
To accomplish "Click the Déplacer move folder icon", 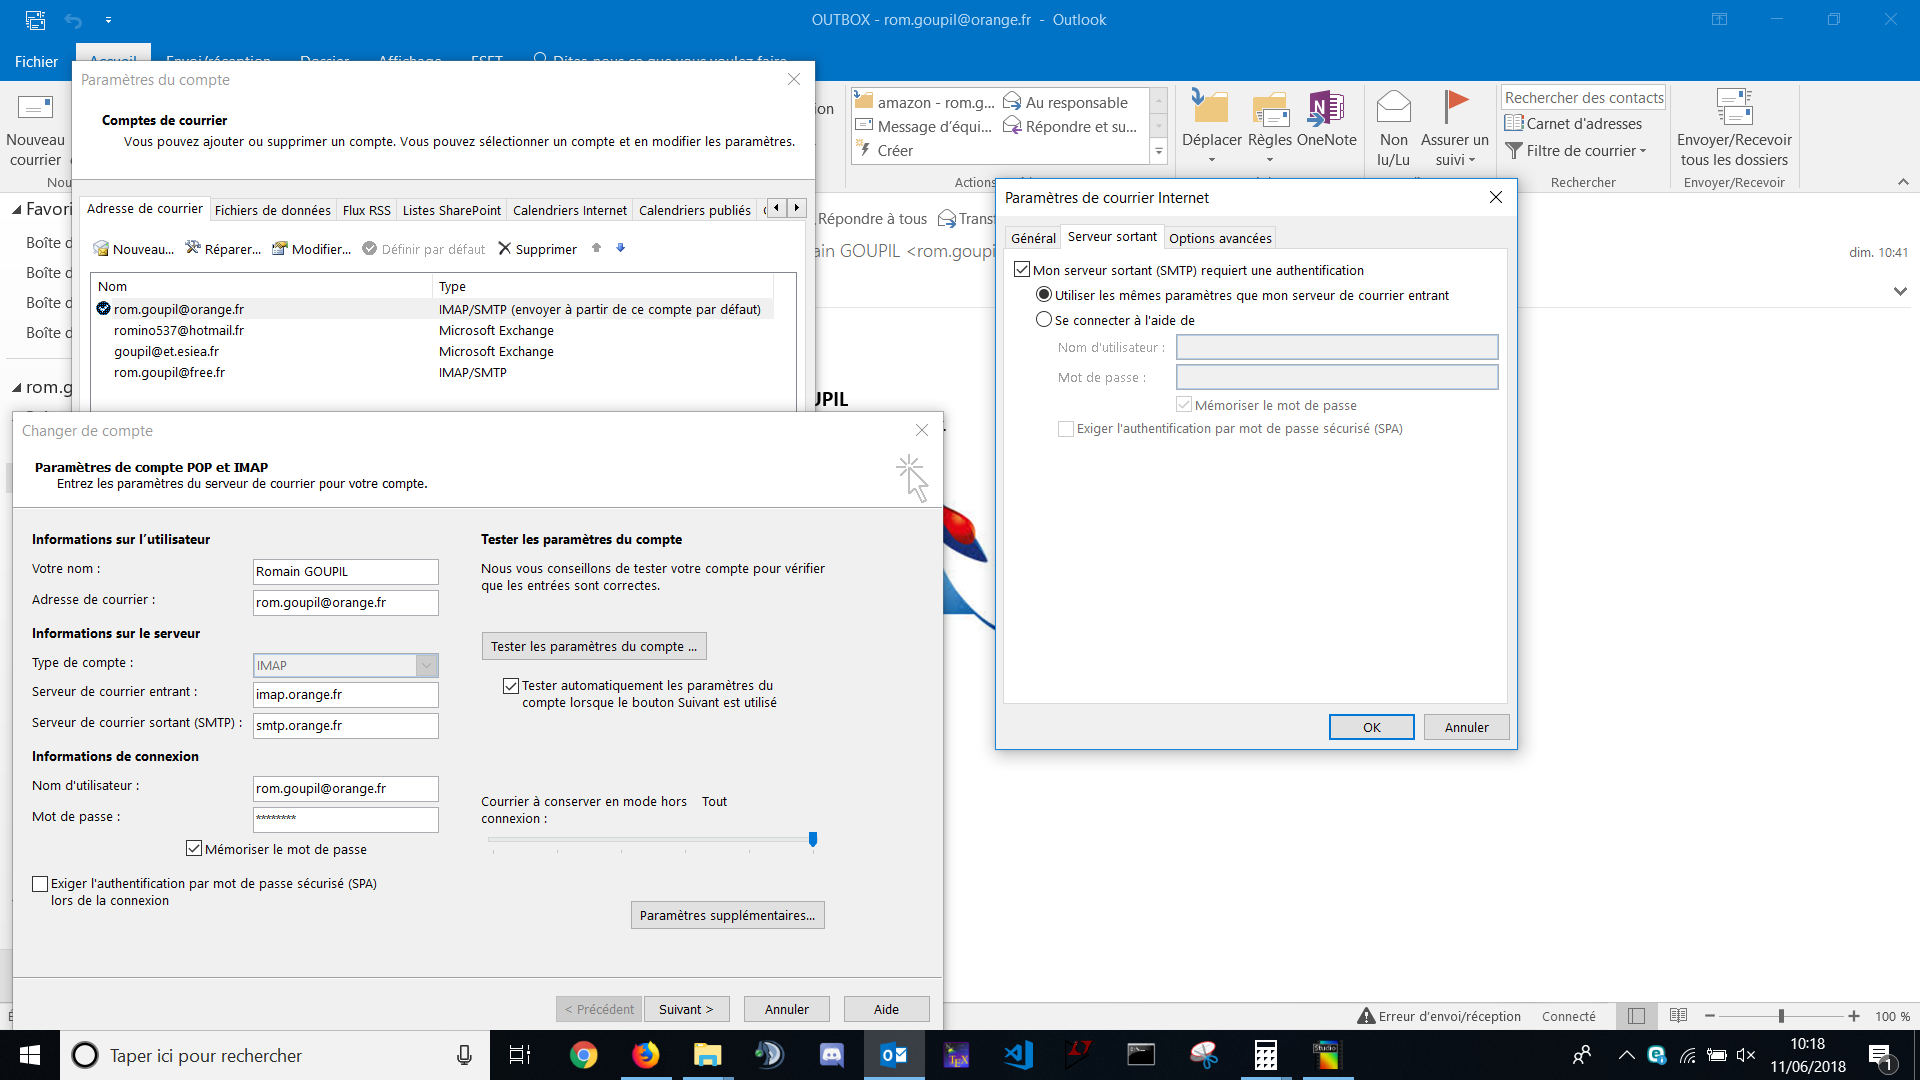I will click(x=1211, y=108).
